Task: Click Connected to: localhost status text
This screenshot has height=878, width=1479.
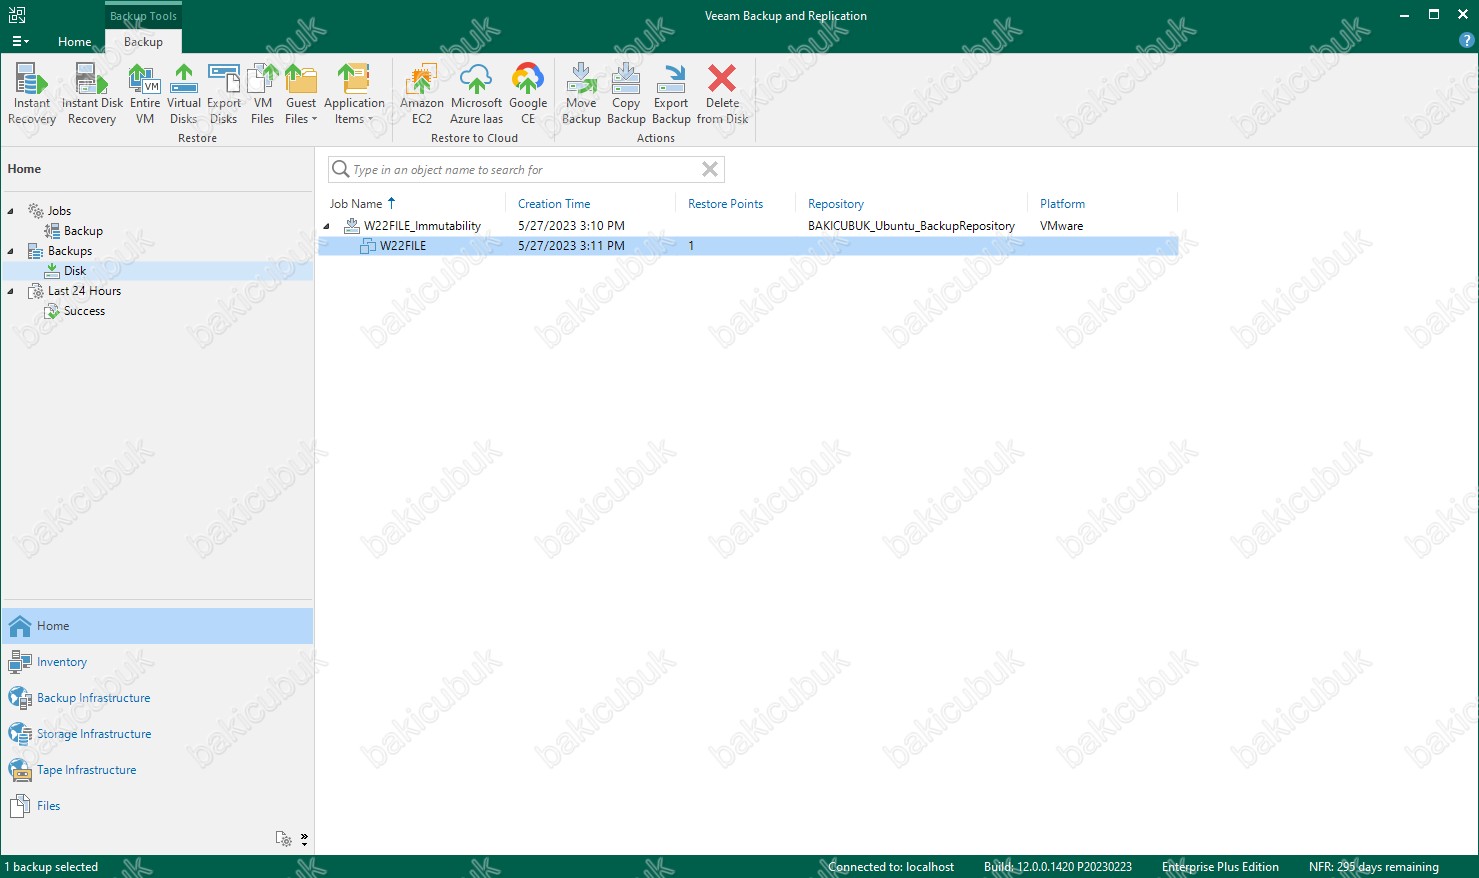Action: pos(891,867)
